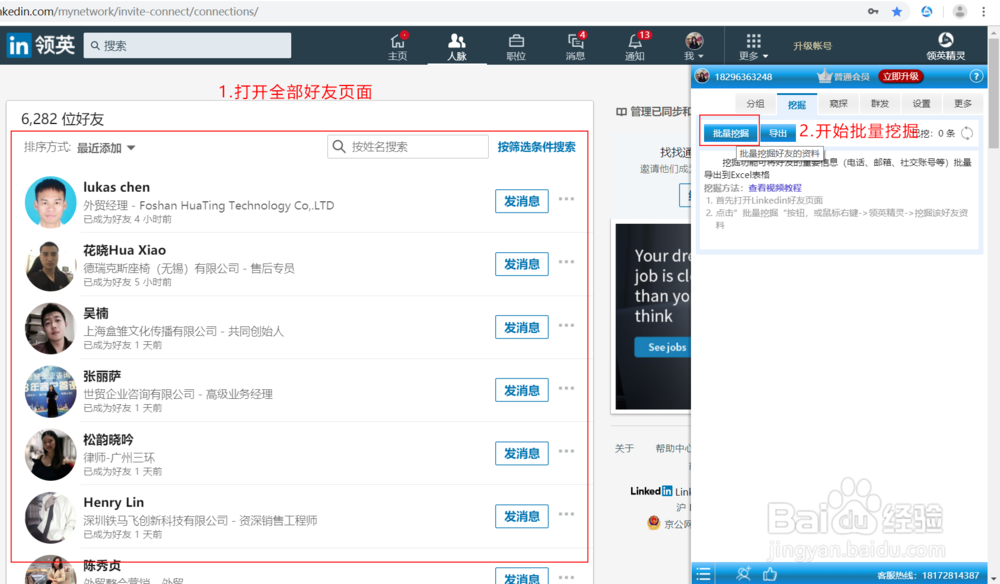Click the key password icon in address bar
This screenshot has width=1000, height=584.
coord(873,11)
